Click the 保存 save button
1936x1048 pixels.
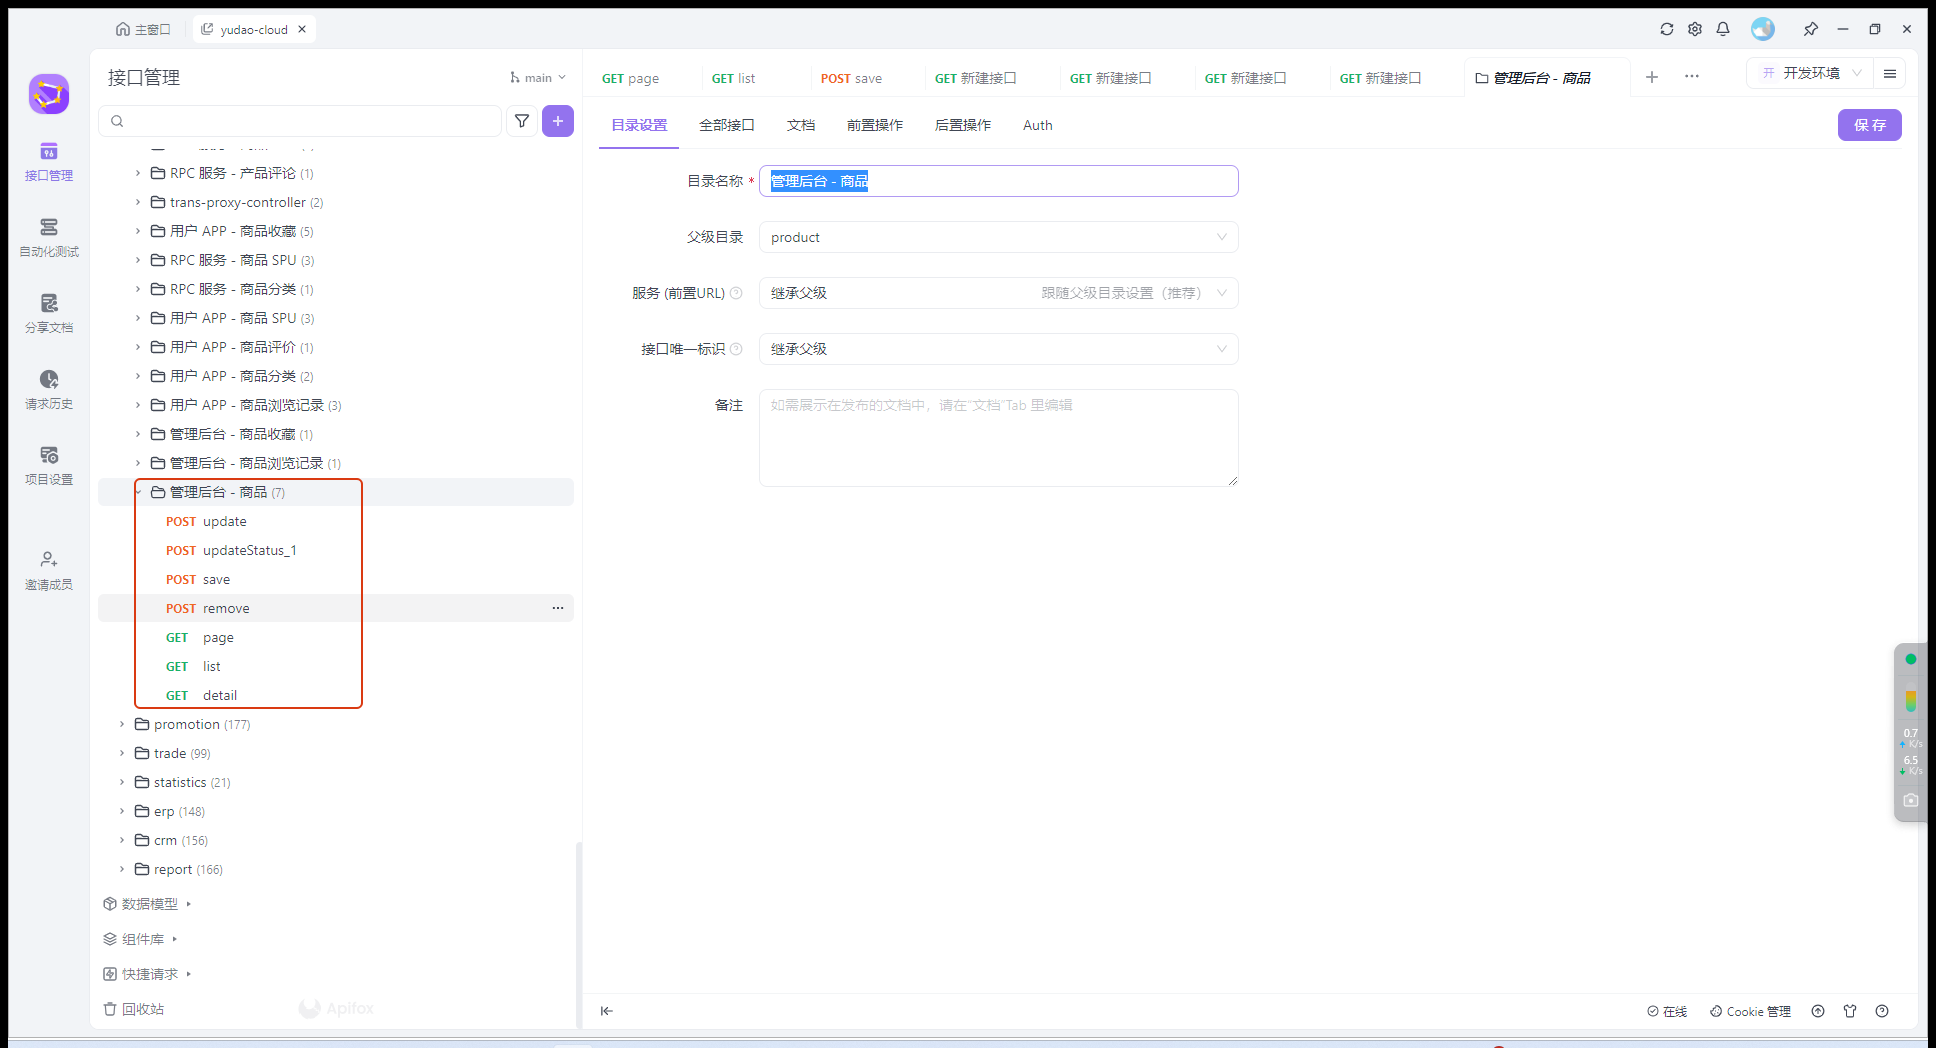click(1869, 125)
